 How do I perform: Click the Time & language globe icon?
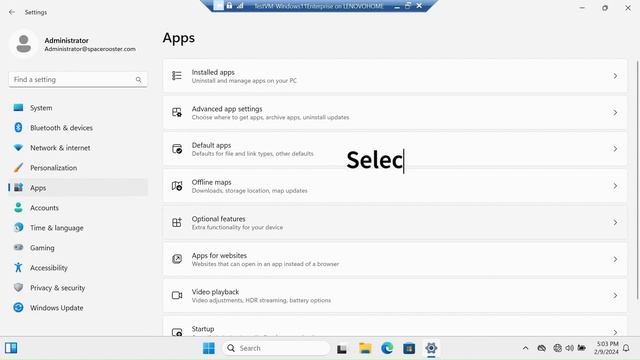[18, 227]
